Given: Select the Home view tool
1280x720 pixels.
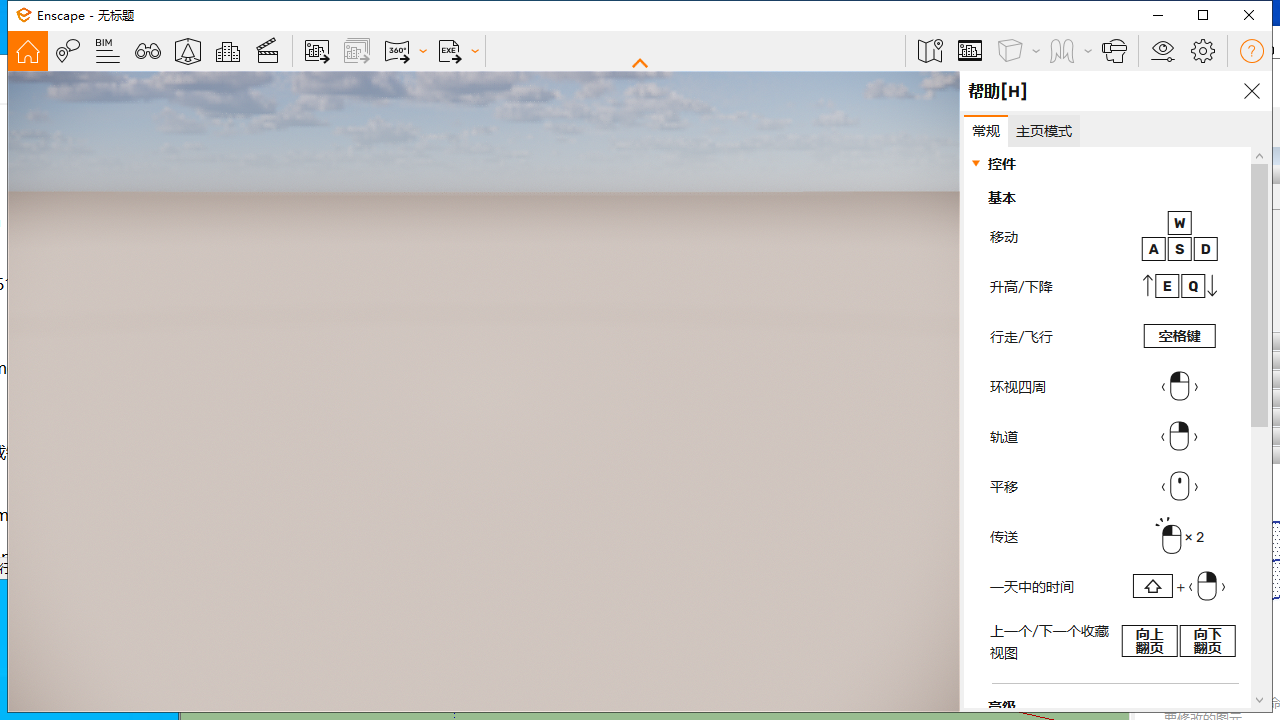Looking at the screenshot, I should click(x=27, y=51).
